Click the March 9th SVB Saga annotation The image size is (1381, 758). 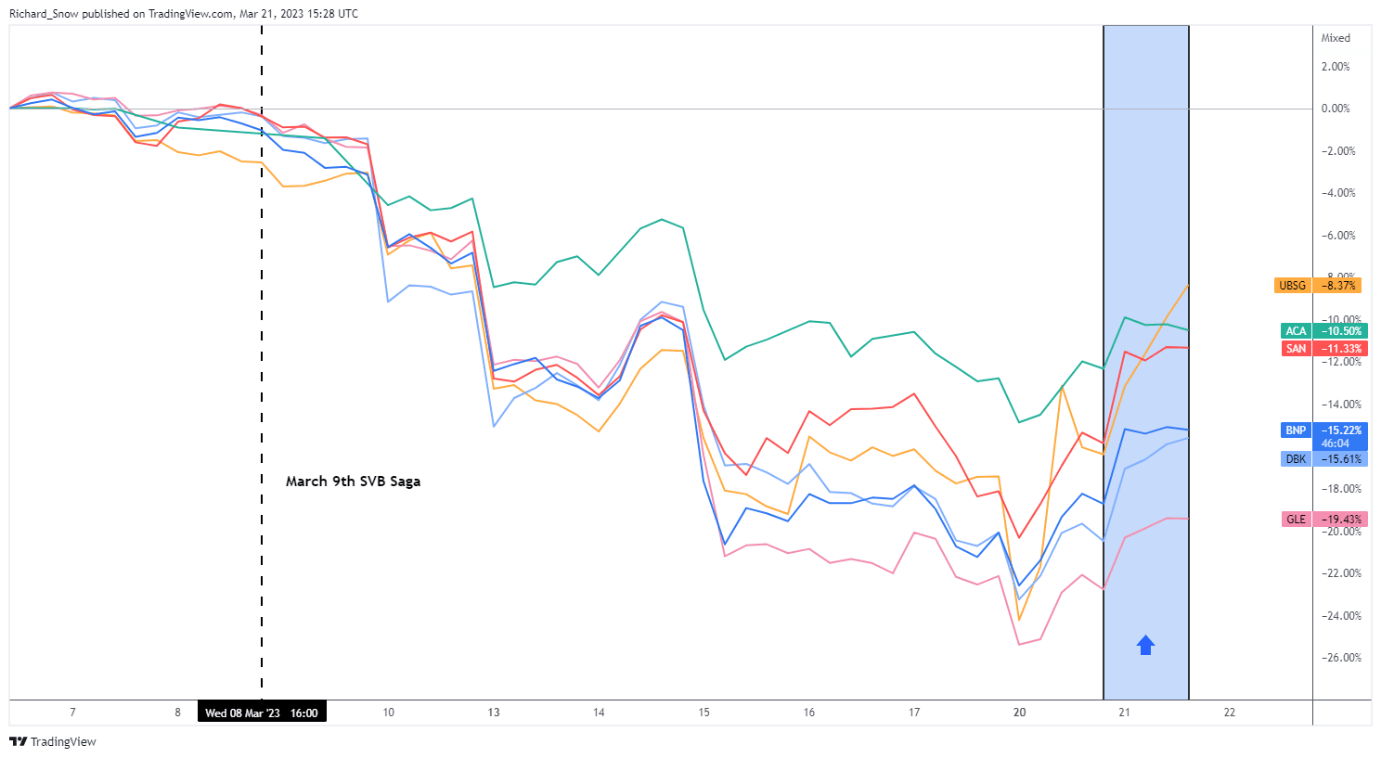click(353, 481)
